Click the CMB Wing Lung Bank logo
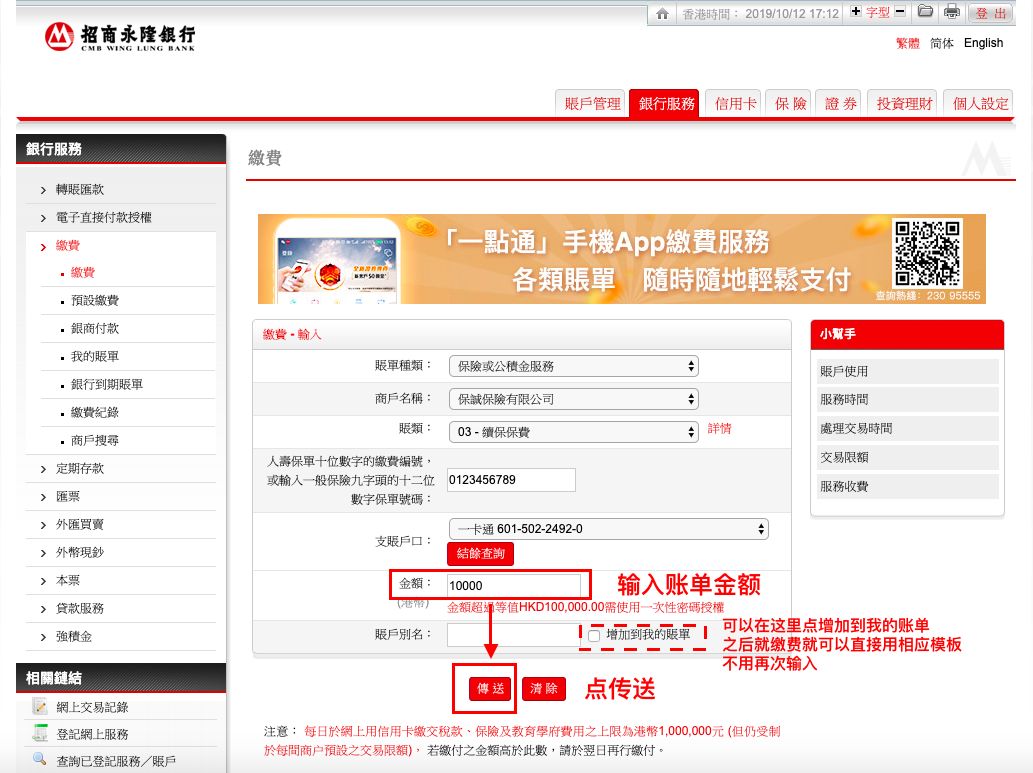This screenshot has height=773, width=1033. point(120,36)
